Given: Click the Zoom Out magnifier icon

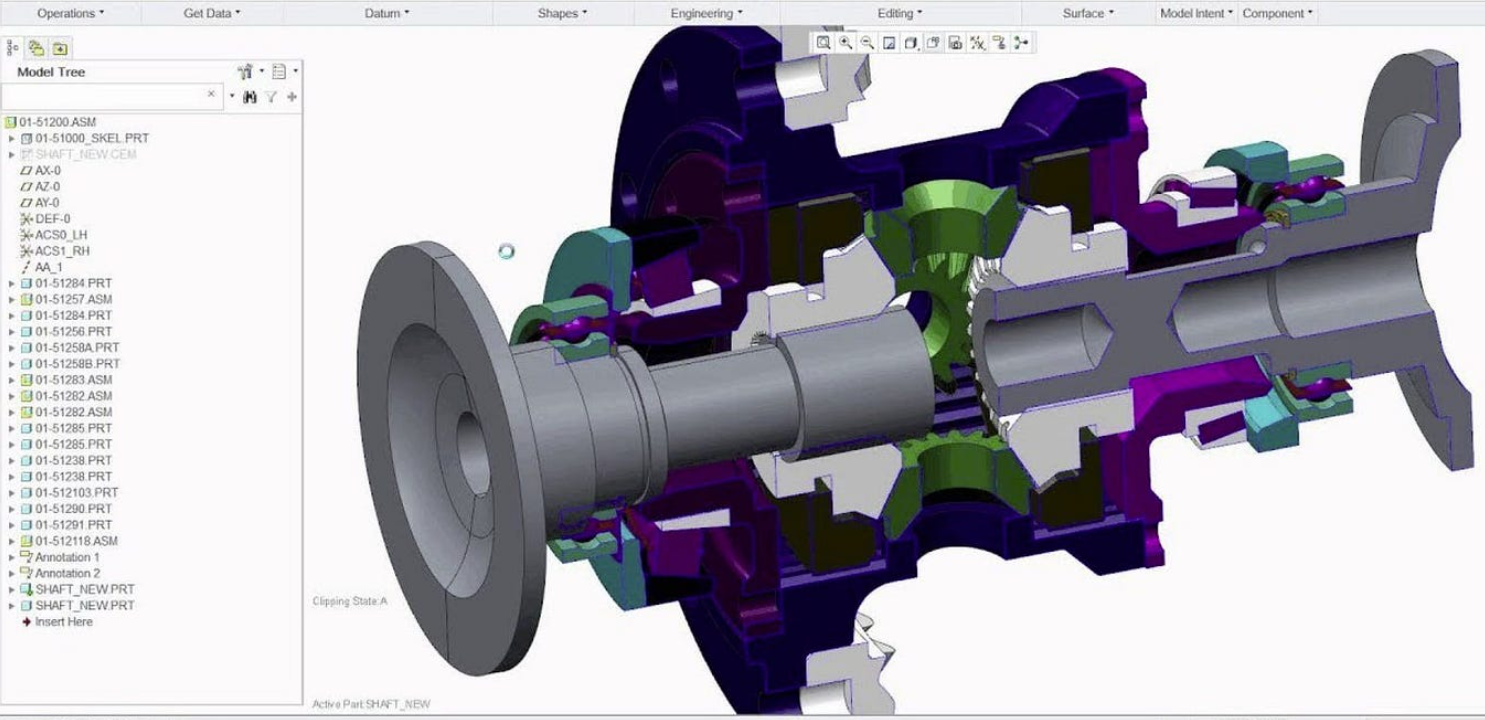Looking at the screenshot, I should coord(867,42).
